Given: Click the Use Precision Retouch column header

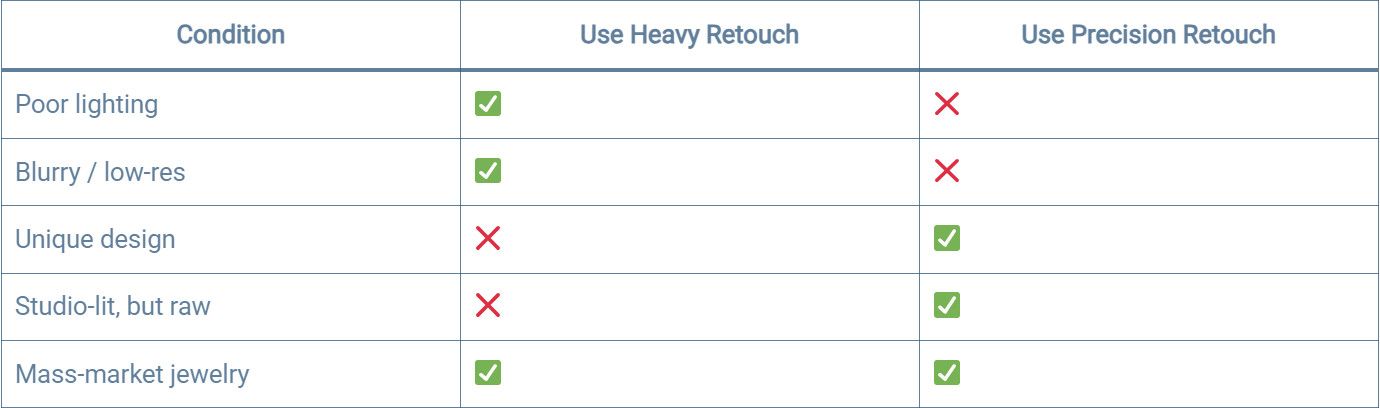Looking at the screenshot, I should click(1148, 35).
